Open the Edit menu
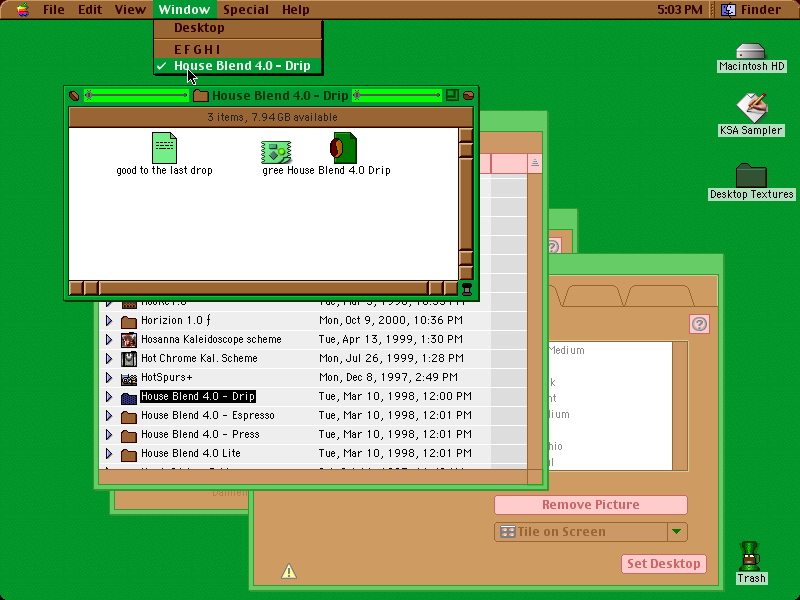This screenshot has height=600, width=800. click(90, 10)
